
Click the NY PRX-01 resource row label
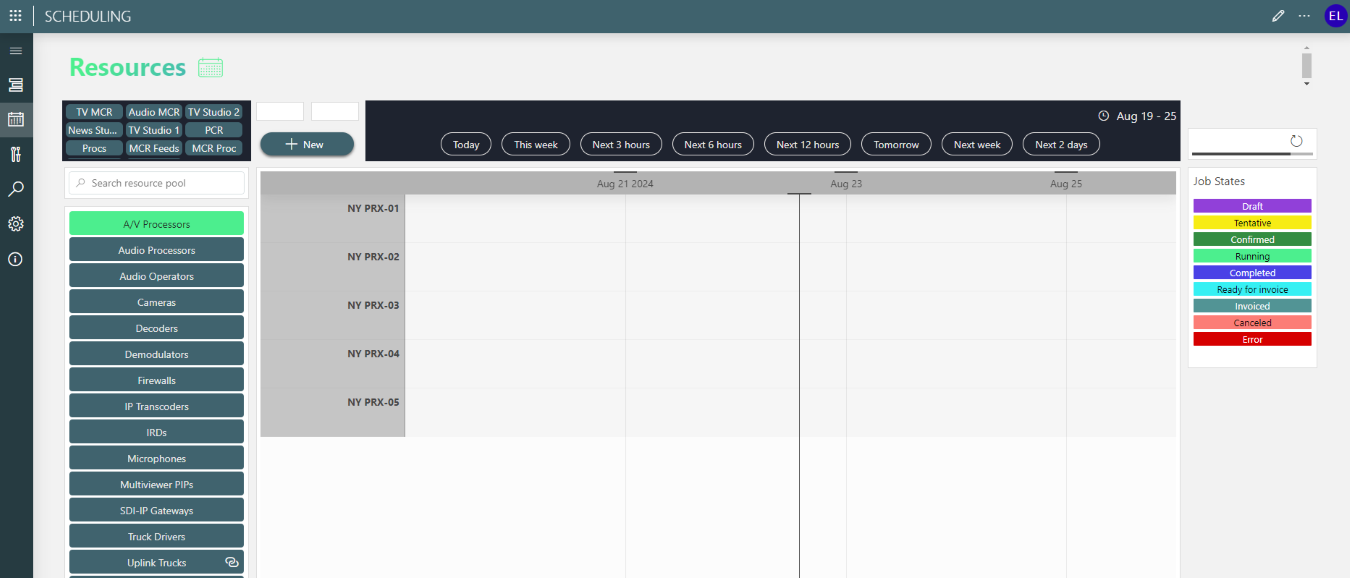(x=373, y=208)
